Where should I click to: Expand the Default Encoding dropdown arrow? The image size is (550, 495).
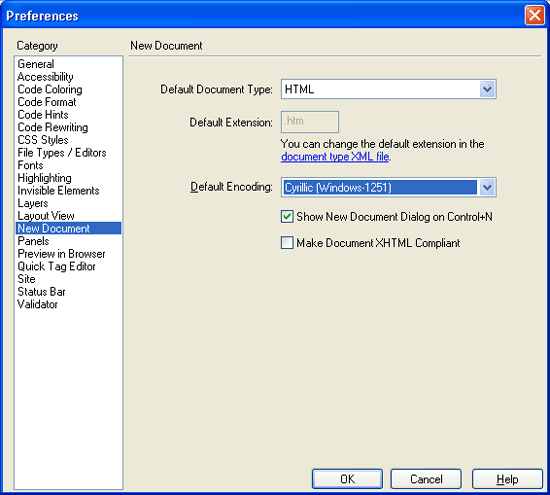click(487, 187)
